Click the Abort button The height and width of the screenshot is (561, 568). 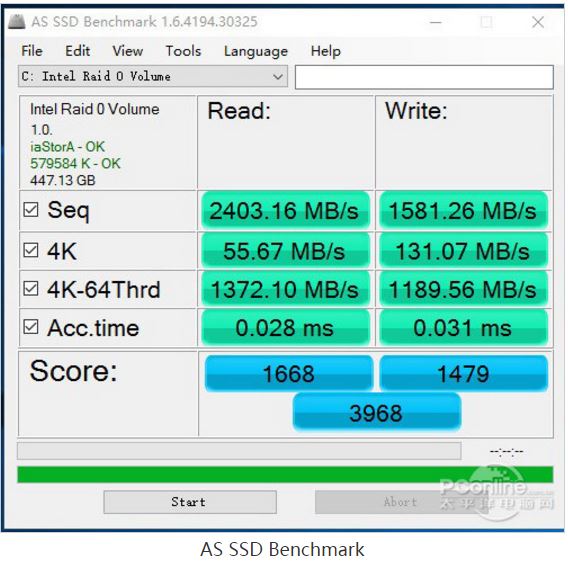(x=400, y=502)
